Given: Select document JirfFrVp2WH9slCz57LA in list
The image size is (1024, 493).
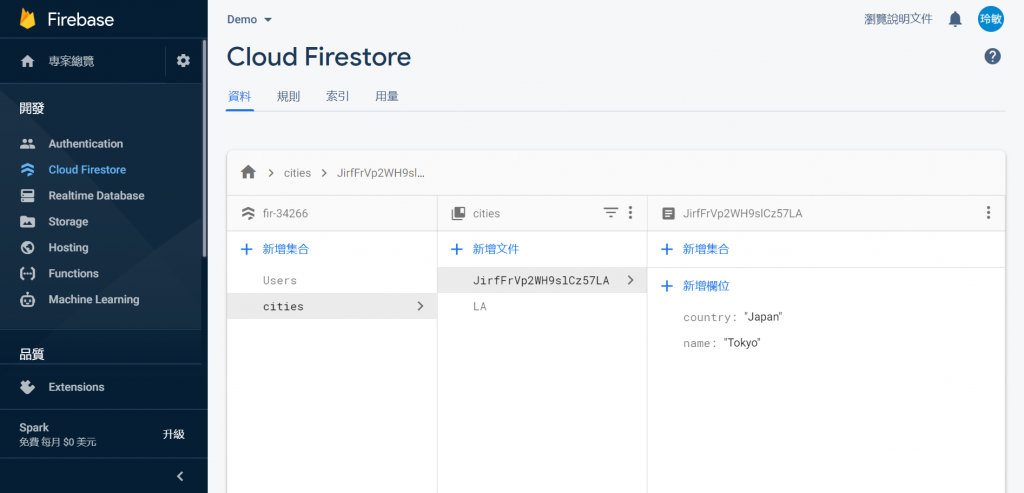Looking at the screenshot, I should click(x=542, y=280).
